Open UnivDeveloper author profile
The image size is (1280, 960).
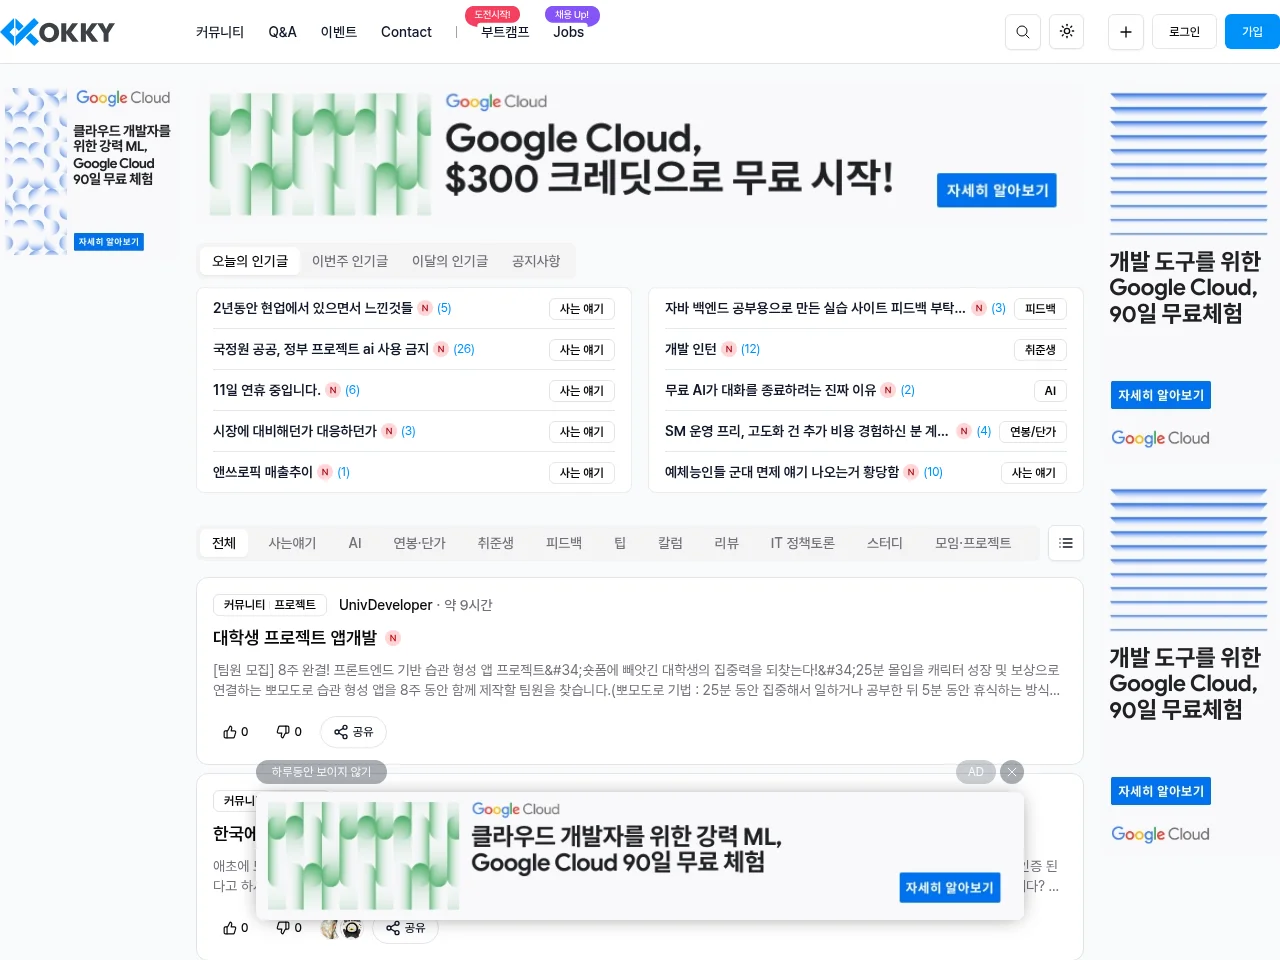(385, 605)
